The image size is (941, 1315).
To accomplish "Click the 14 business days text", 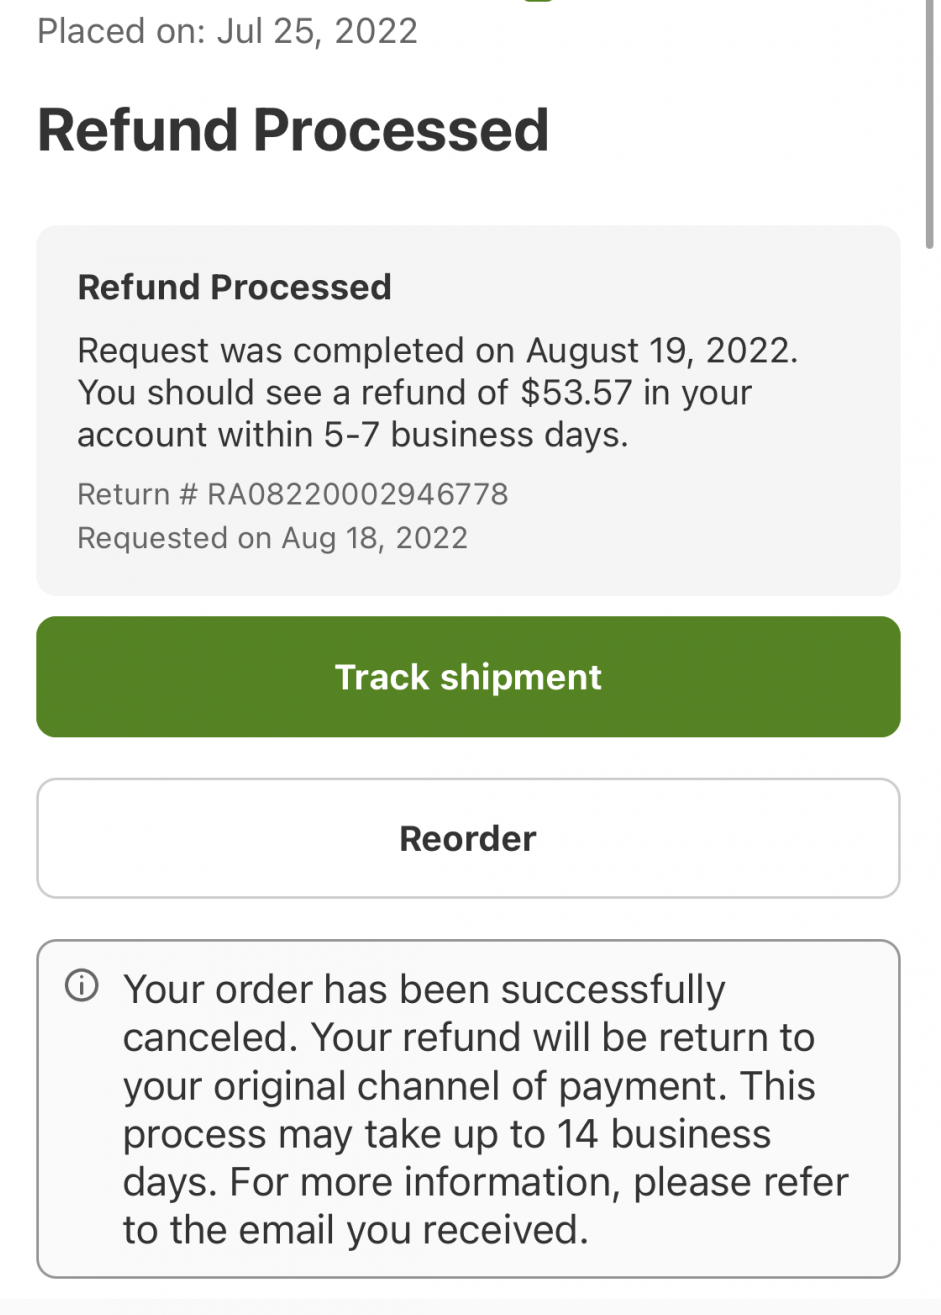I will click(656, 1134).
